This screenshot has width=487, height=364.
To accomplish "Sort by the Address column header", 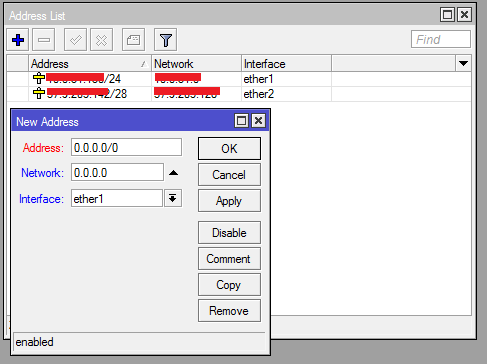I will pos(90,63).
